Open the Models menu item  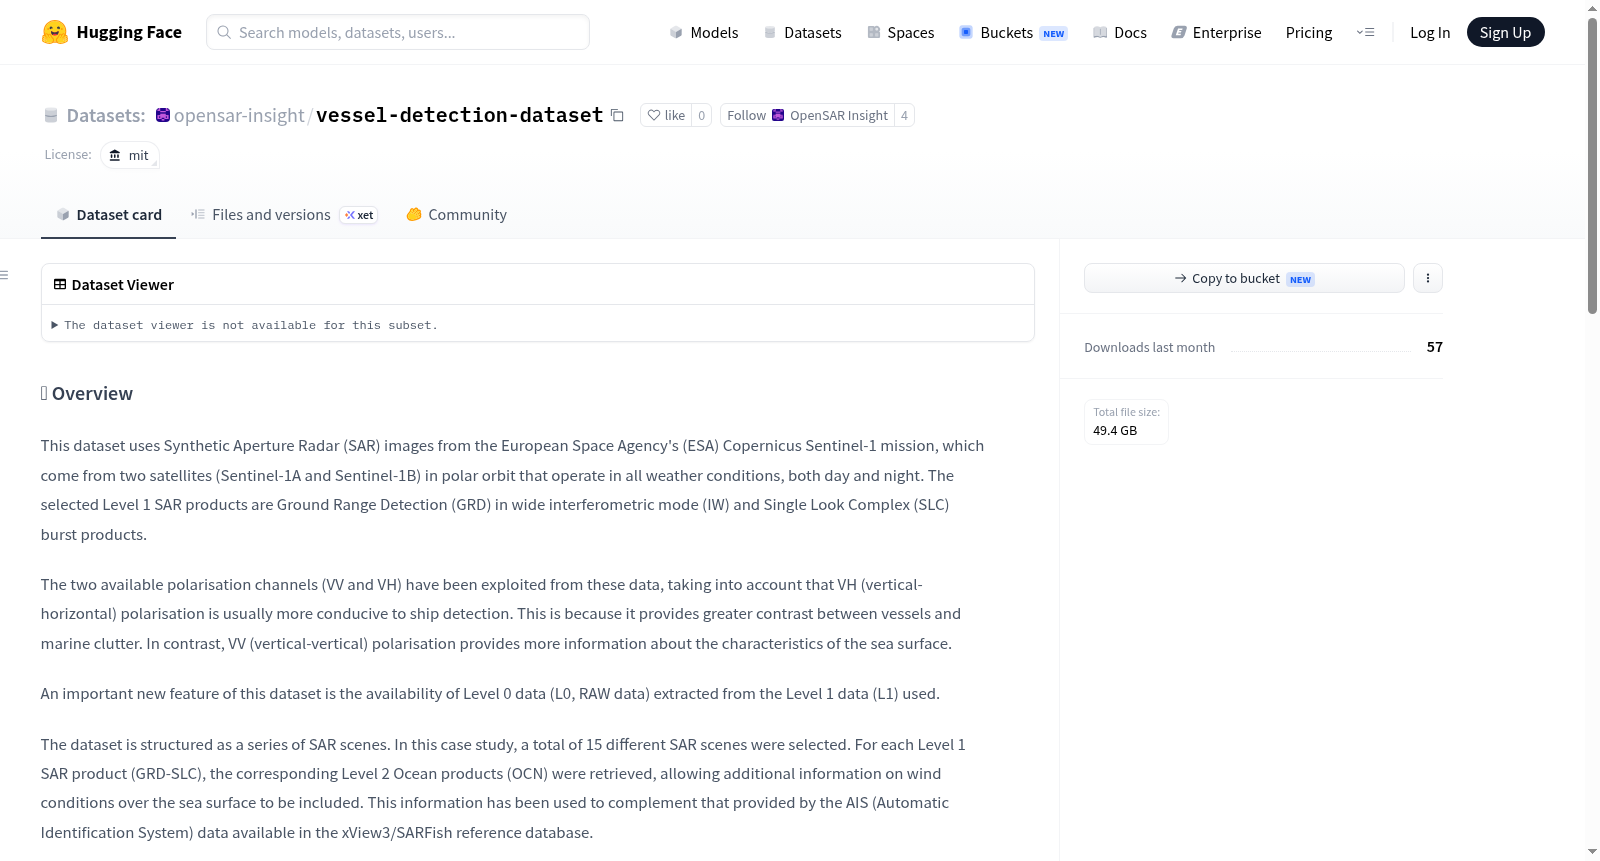pos(704,32)
